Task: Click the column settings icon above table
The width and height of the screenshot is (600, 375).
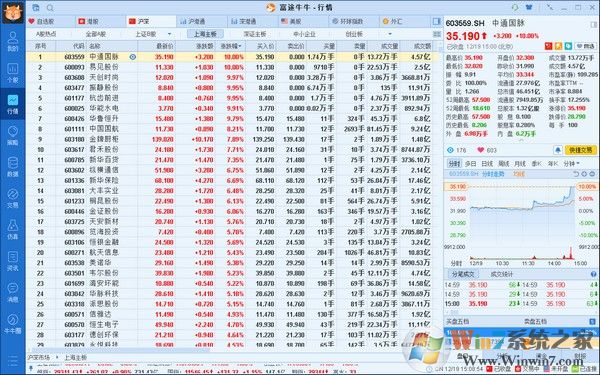Action: [x=437, y=34]
